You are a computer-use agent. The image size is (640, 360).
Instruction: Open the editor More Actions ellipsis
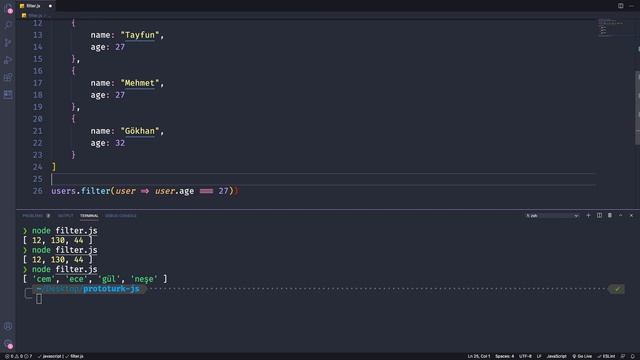pos(631,6)
